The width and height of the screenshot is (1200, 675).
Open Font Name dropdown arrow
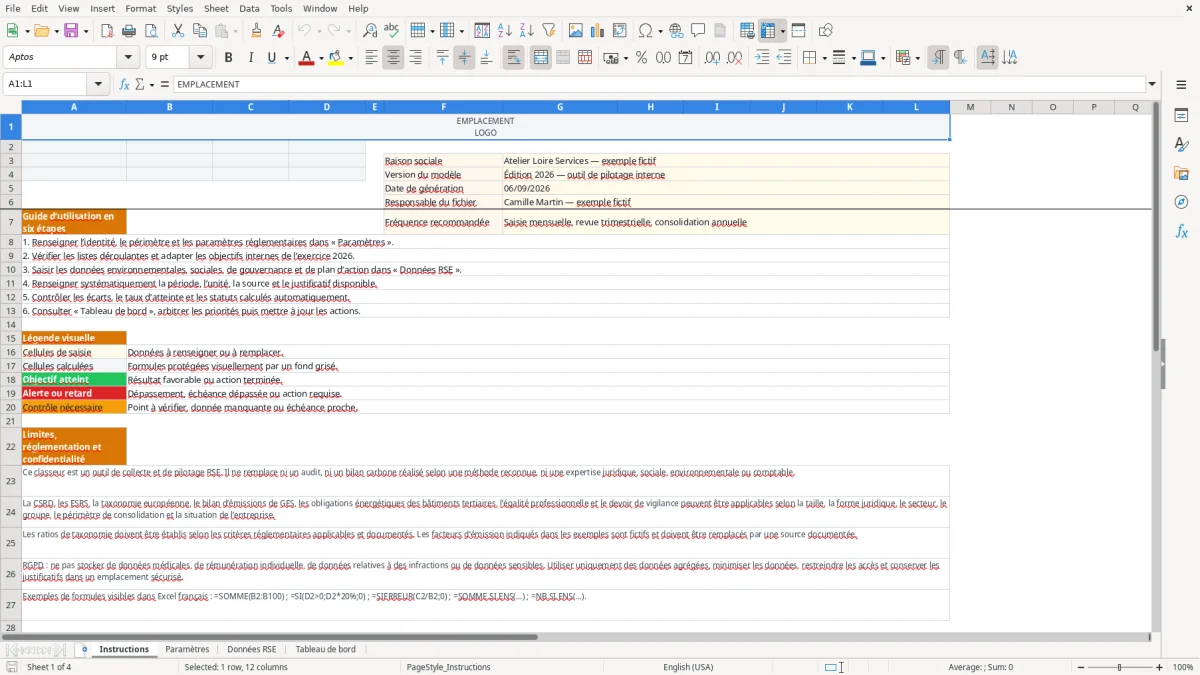coord(128,58)
